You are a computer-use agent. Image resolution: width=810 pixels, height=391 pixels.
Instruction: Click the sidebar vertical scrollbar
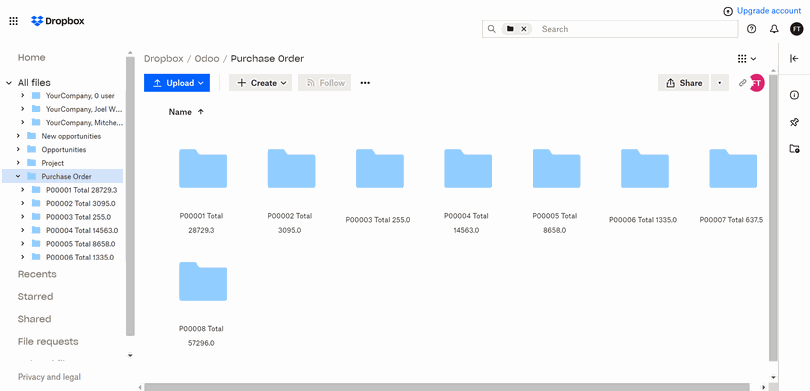(130, 196)
